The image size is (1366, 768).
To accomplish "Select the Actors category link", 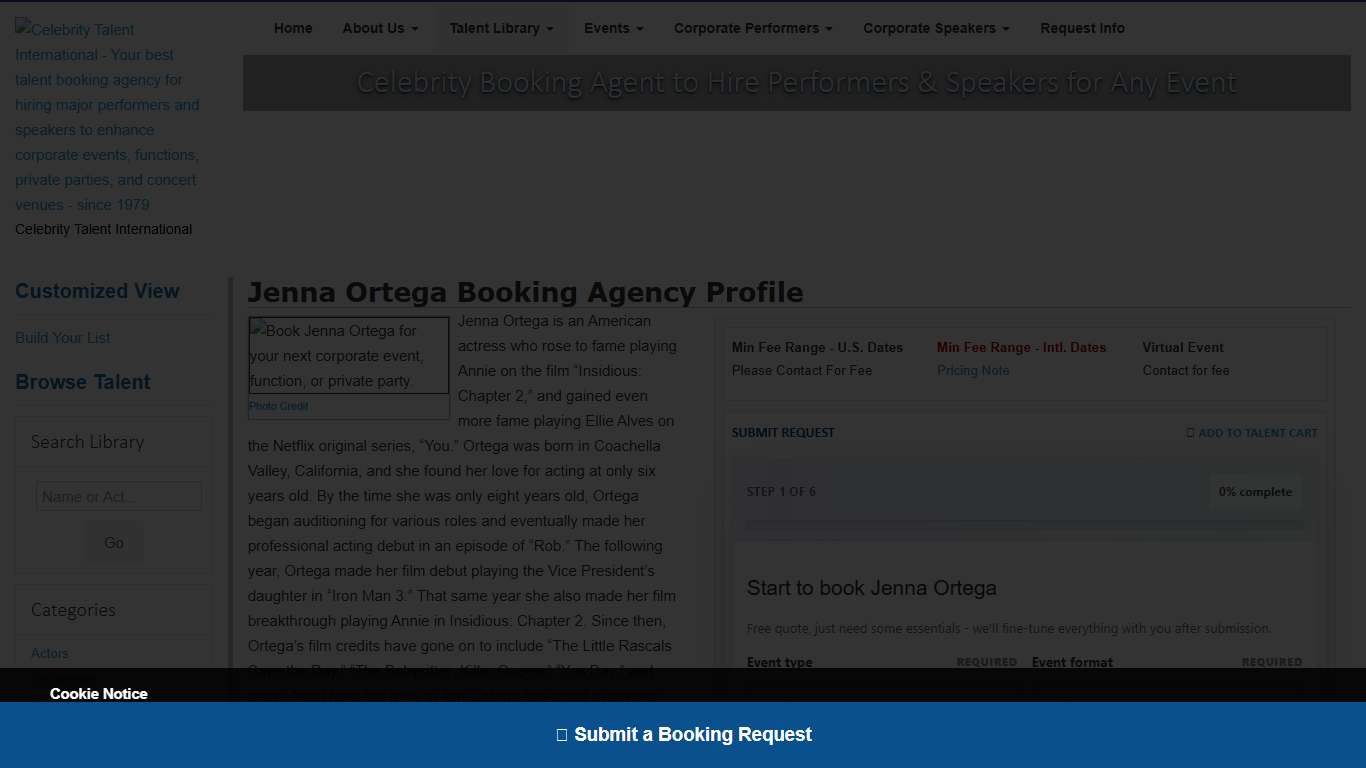I will (50, 653).
